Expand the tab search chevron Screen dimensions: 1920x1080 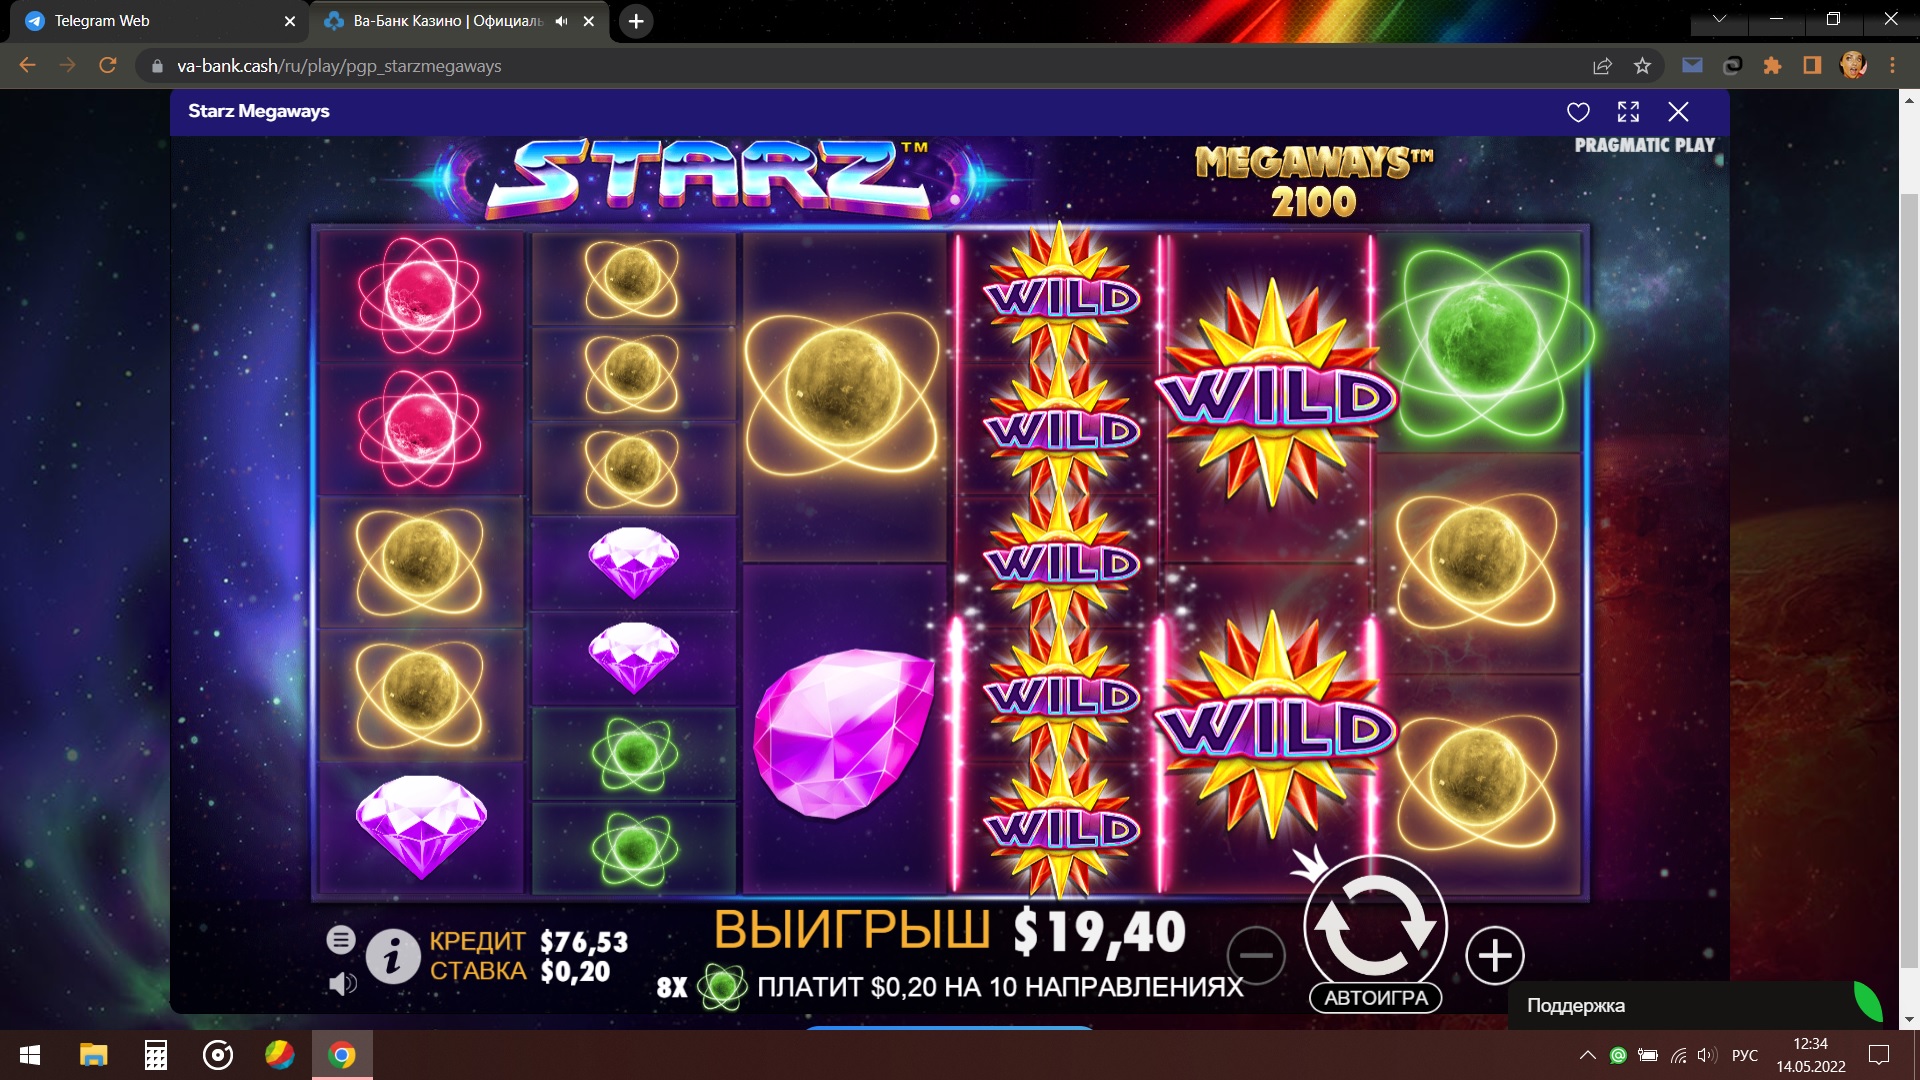pos(1719,19)
